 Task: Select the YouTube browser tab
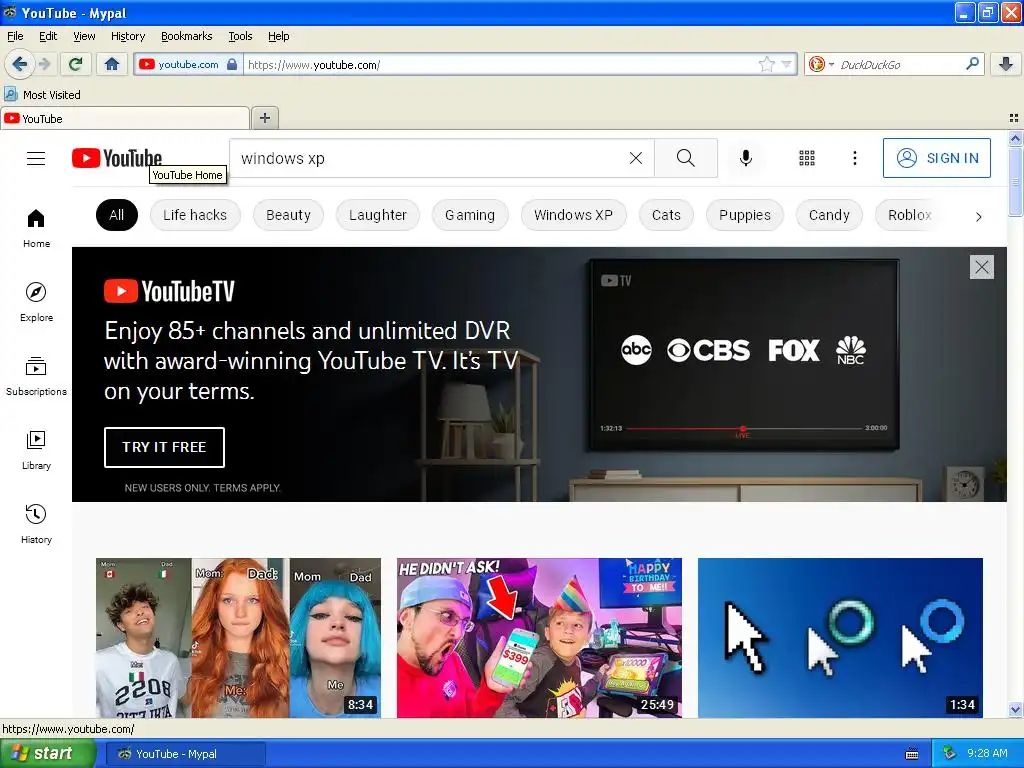[125, 118]
